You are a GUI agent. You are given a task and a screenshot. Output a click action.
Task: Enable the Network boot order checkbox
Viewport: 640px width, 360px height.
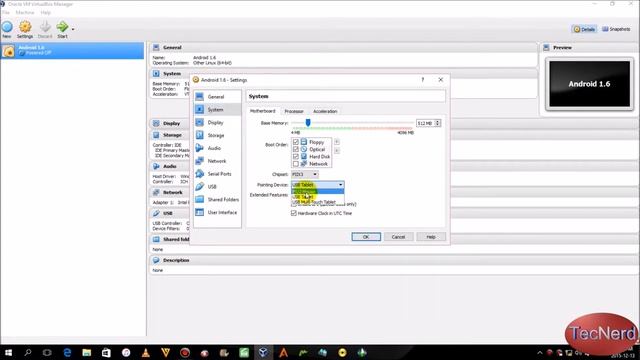tap(296, 164)
